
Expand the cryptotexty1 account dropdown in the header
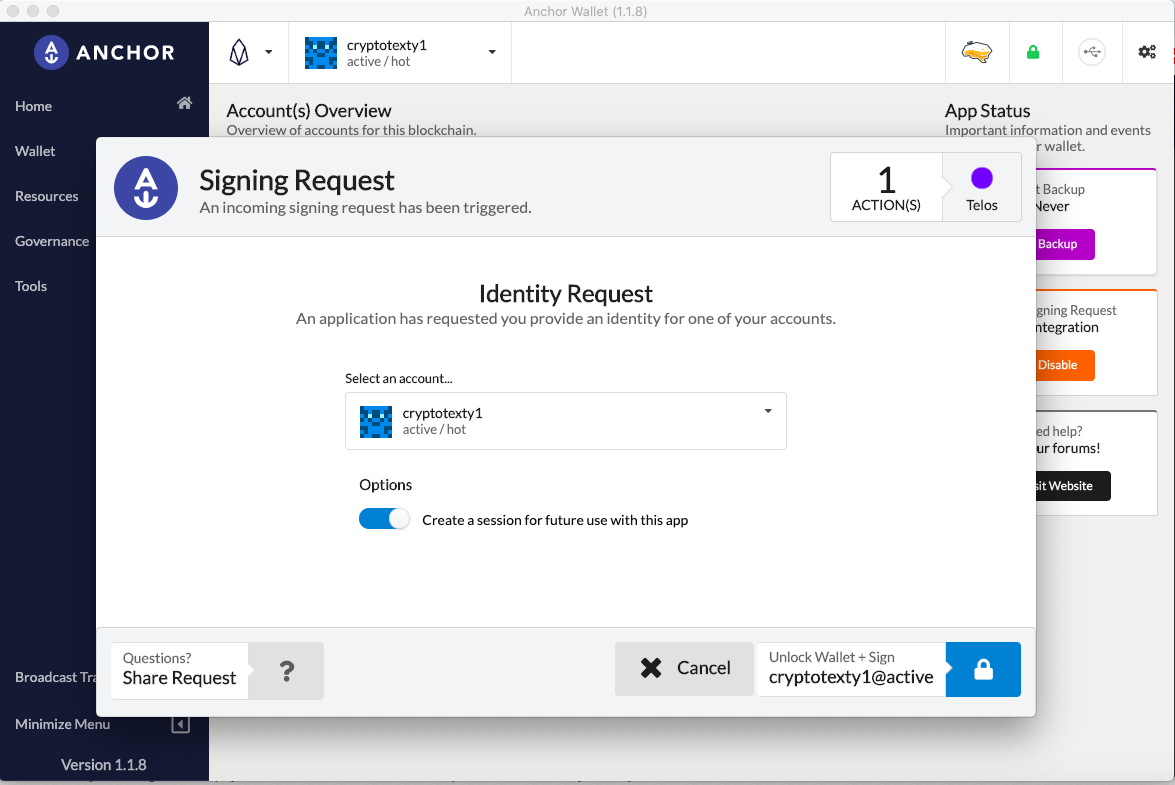(x=400, y=52)
